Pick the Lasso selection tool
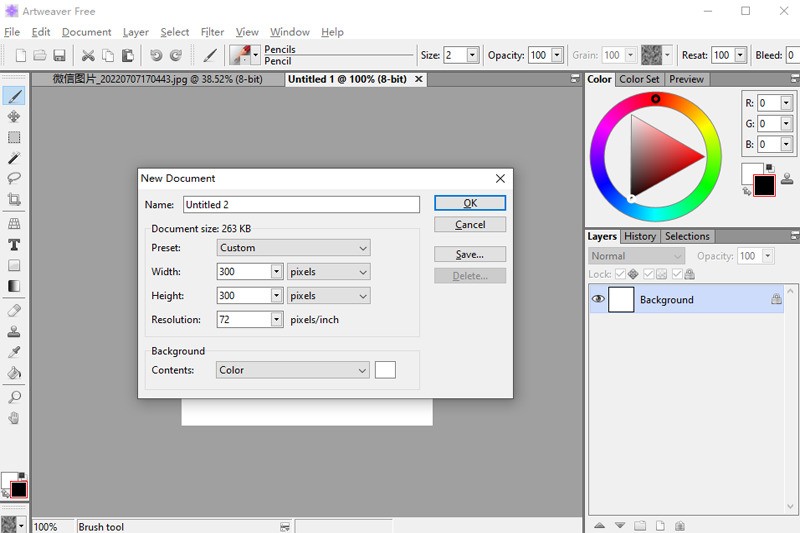 [x=14, y=178]
